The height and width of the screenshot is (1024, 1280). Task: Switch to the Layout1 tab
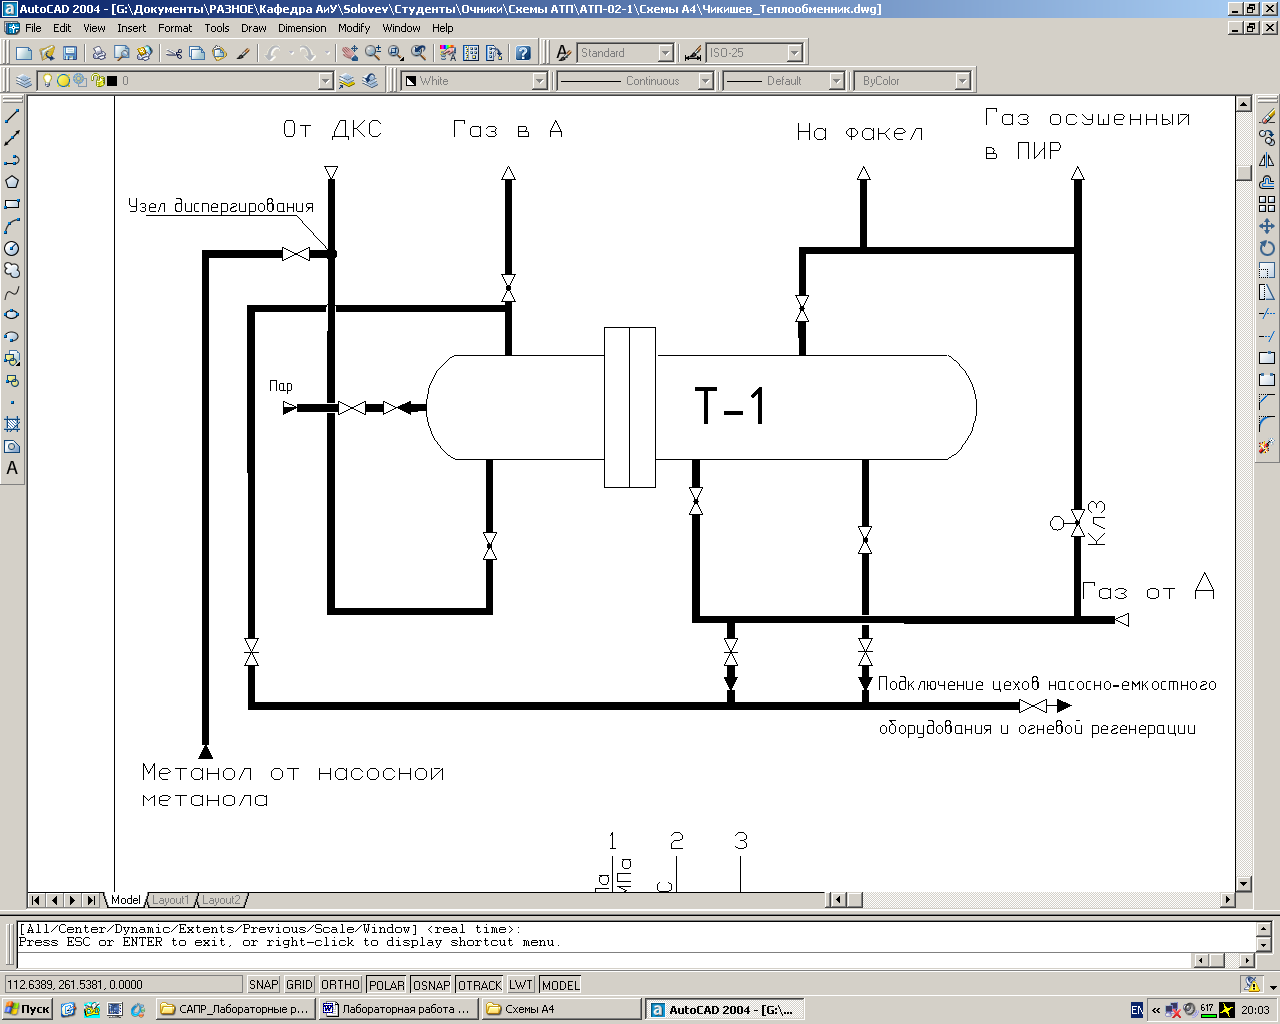[x=170, y=900]
